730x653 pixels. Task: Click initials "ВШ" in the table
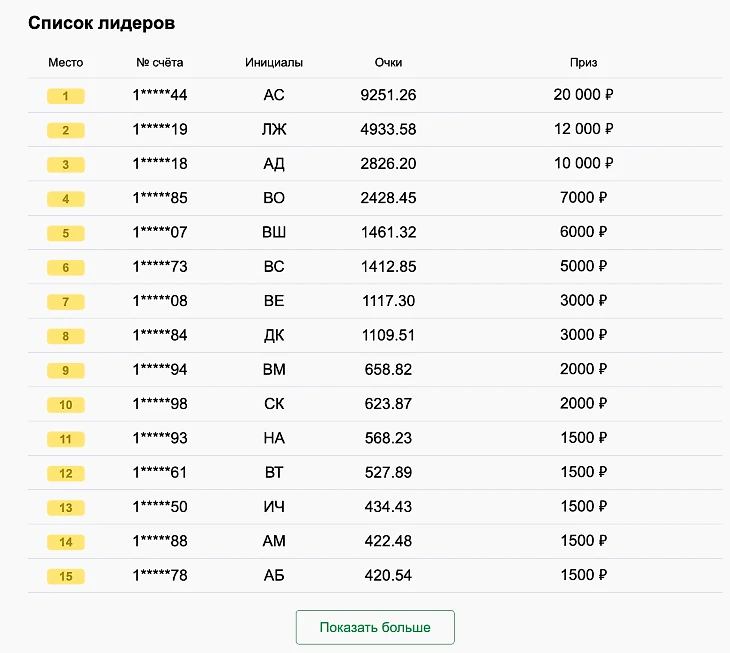274,232
